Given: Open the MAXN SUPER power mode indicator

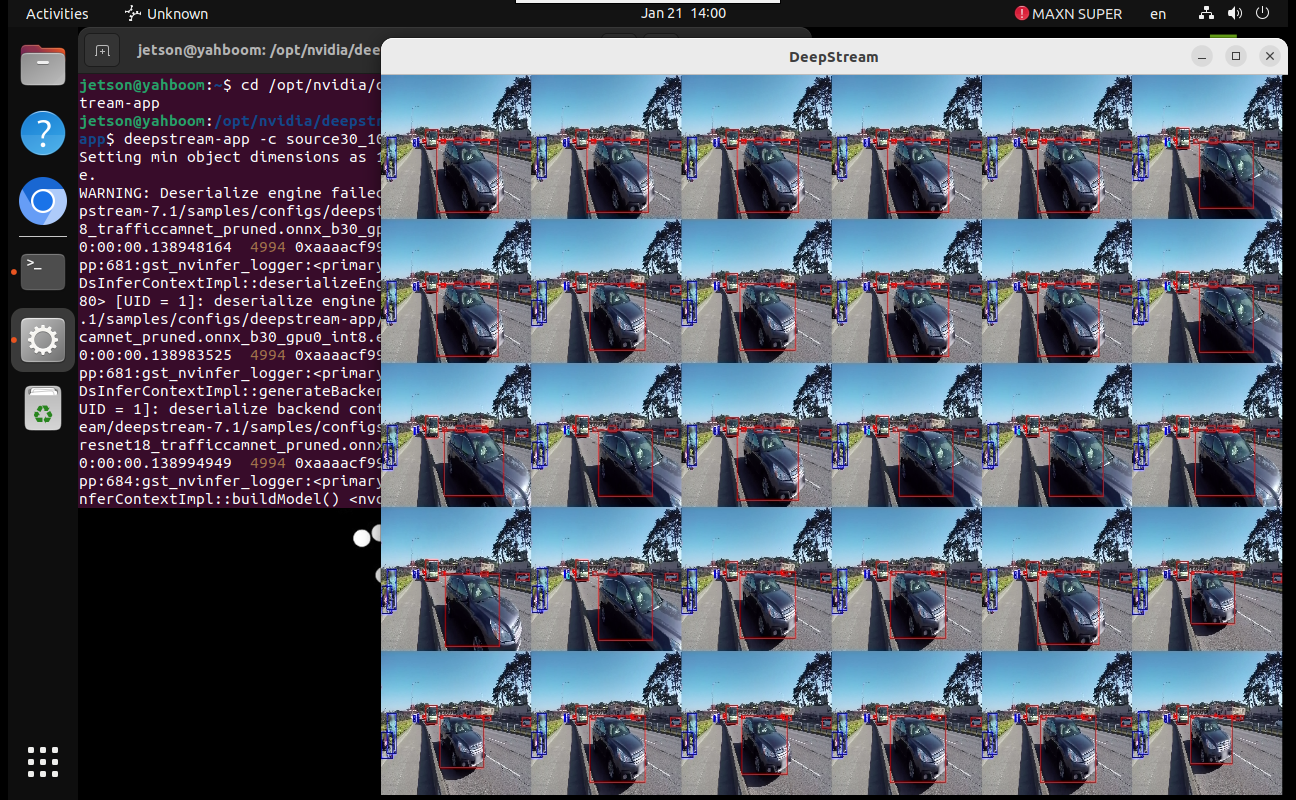Looking at the screenshot, I should [x=1068, y=14].
